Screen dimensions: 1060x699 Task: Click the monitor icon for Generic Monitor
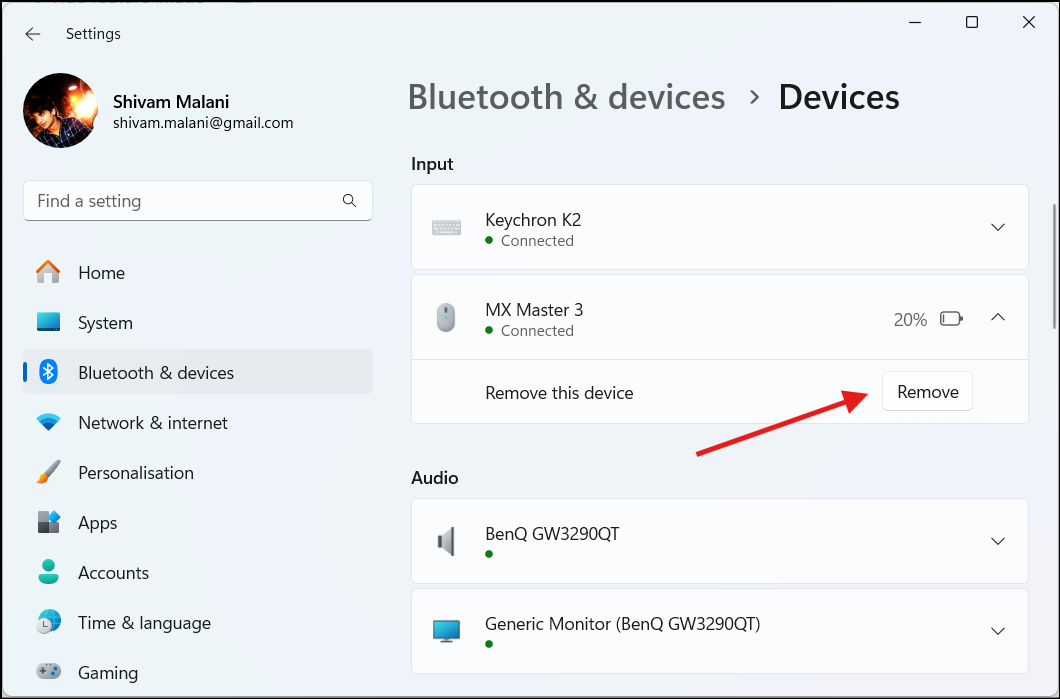point(446,628)
